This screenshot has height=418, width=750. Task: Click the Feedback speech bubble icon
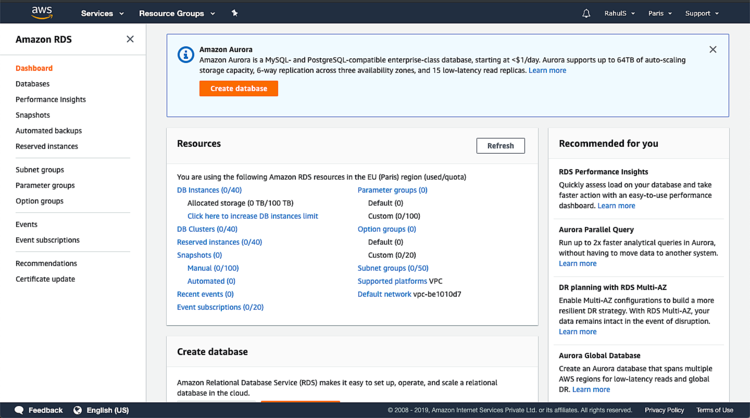(19, 410)
